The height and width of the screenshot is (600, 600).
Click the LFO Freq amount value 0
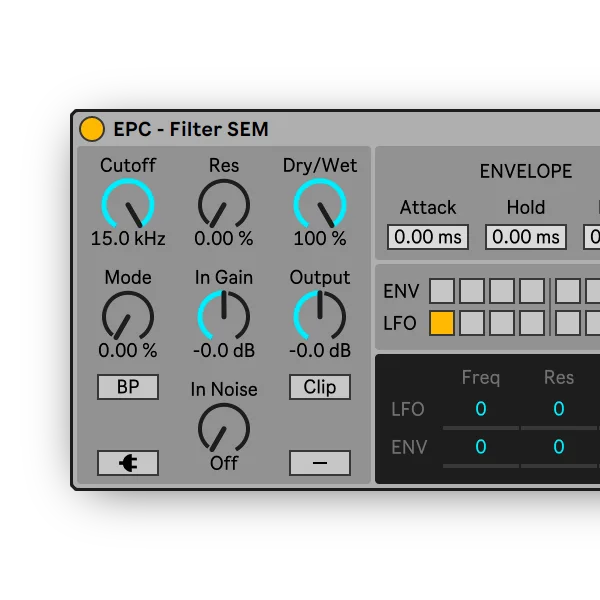click(x=481, y=409)
